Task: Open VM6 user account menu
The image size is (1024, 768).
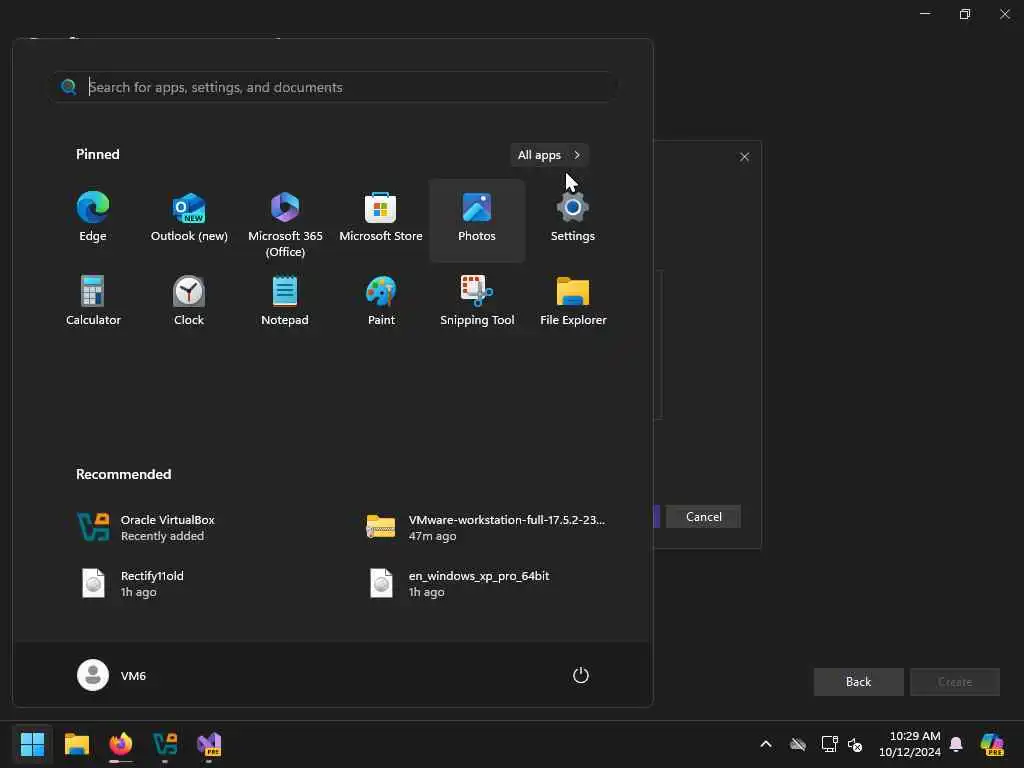Action: click(112, 675)
